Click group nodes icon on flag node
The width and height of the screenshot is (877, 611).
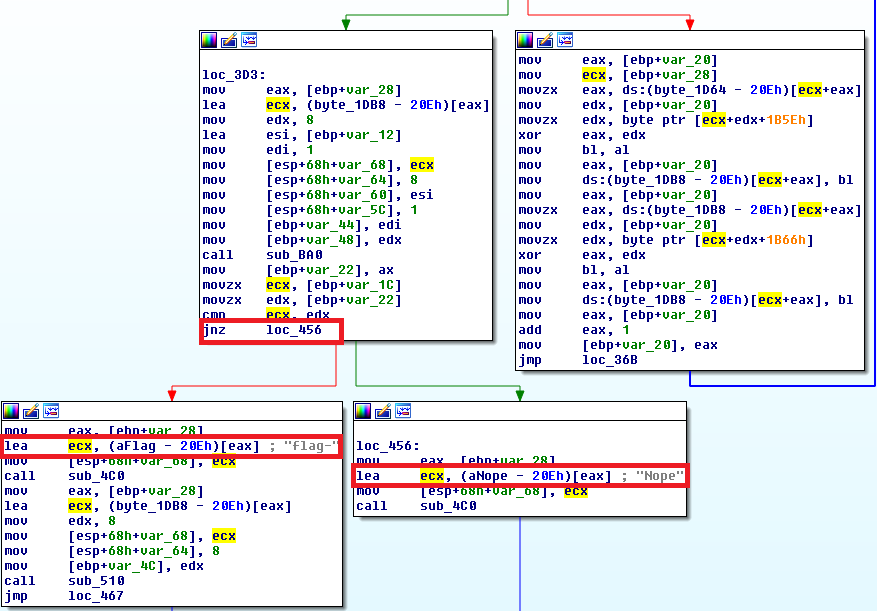52,411
